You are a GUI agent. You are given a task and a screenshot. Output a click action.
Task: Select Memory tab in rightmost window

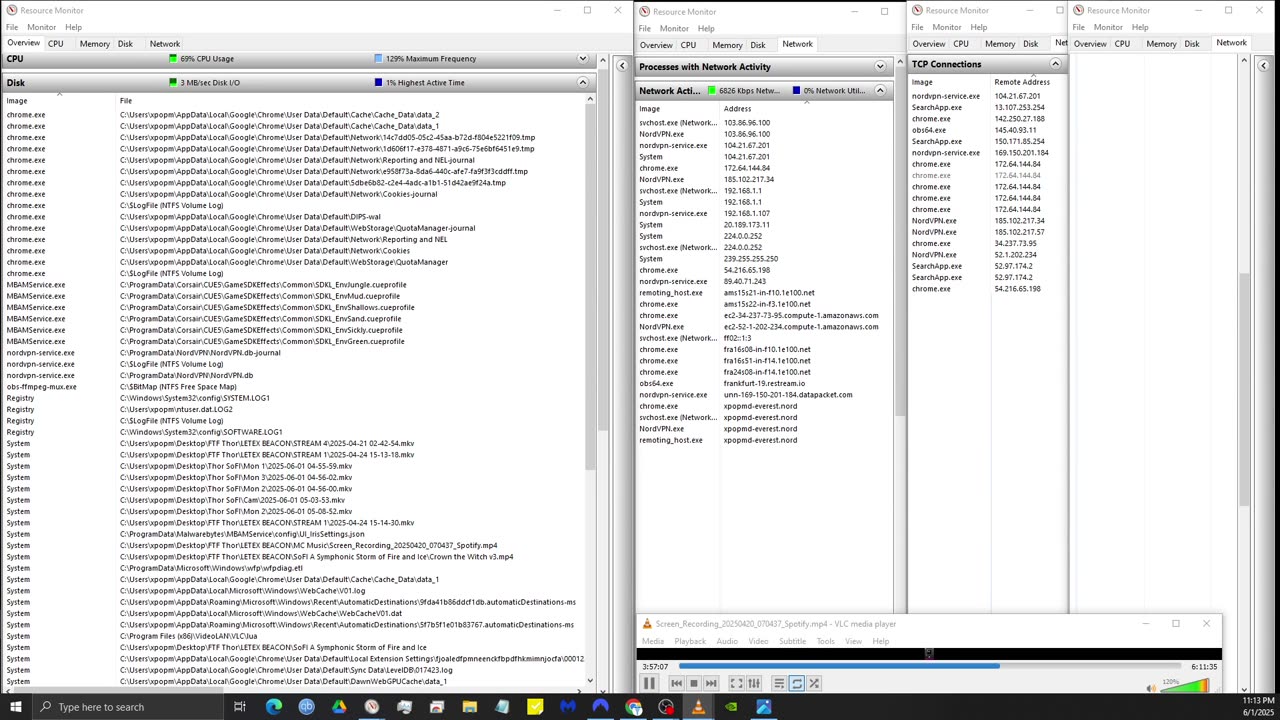[1161, 44]
